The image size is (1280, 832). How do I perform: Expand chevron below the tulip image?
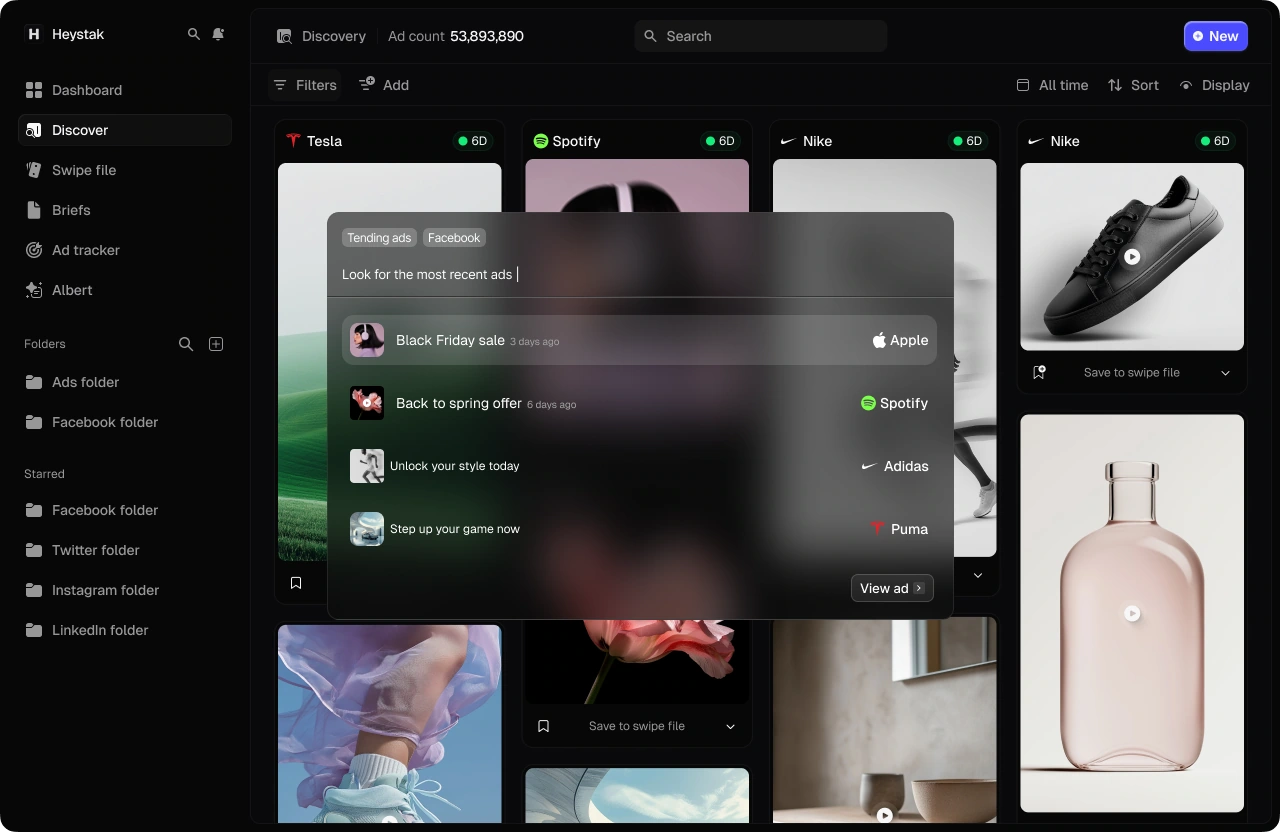[731, 727]
